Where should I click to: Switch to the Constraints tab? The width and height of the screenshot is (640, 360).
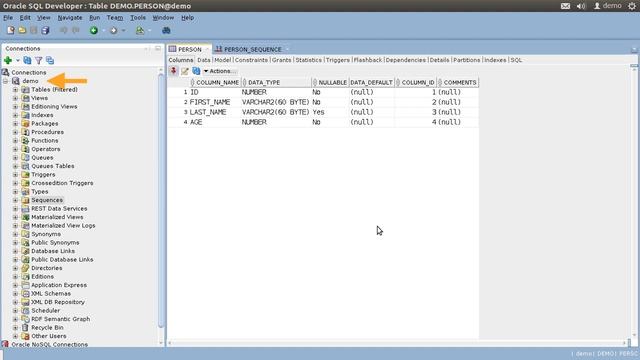pyautogui.click(x=251, y=60)
